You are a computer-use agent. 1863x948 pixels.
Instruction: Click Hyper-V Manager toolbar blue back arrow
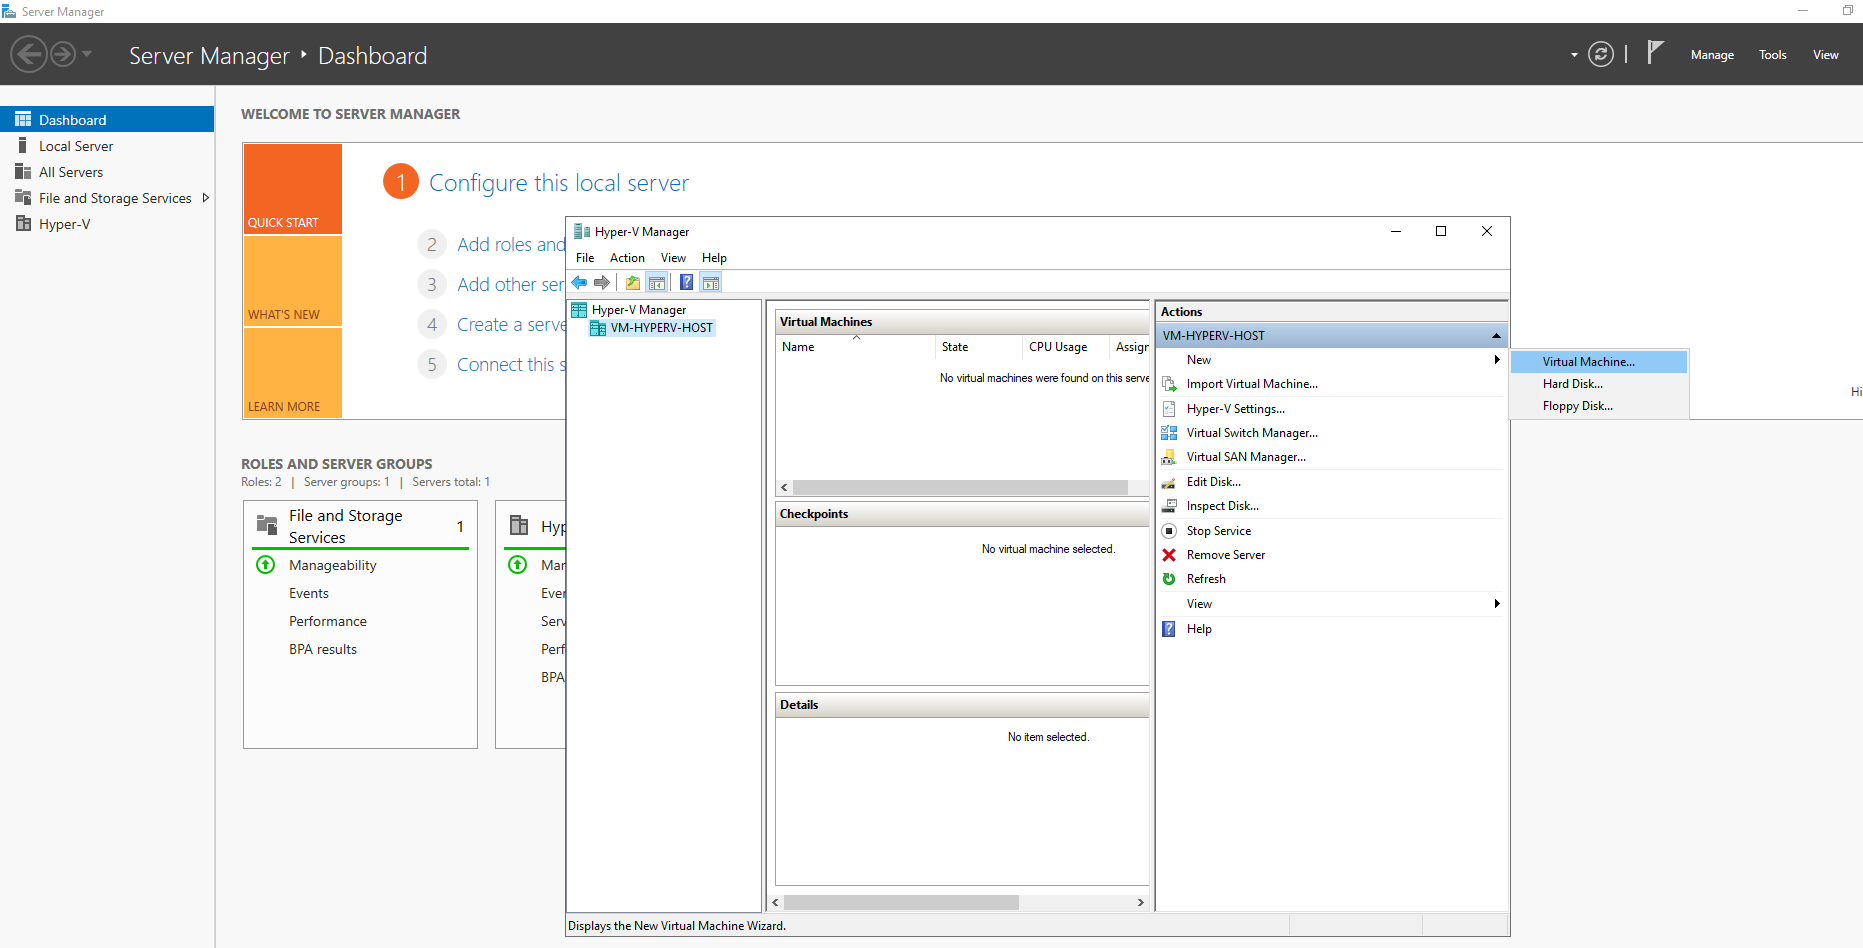(x=579, y=283)
